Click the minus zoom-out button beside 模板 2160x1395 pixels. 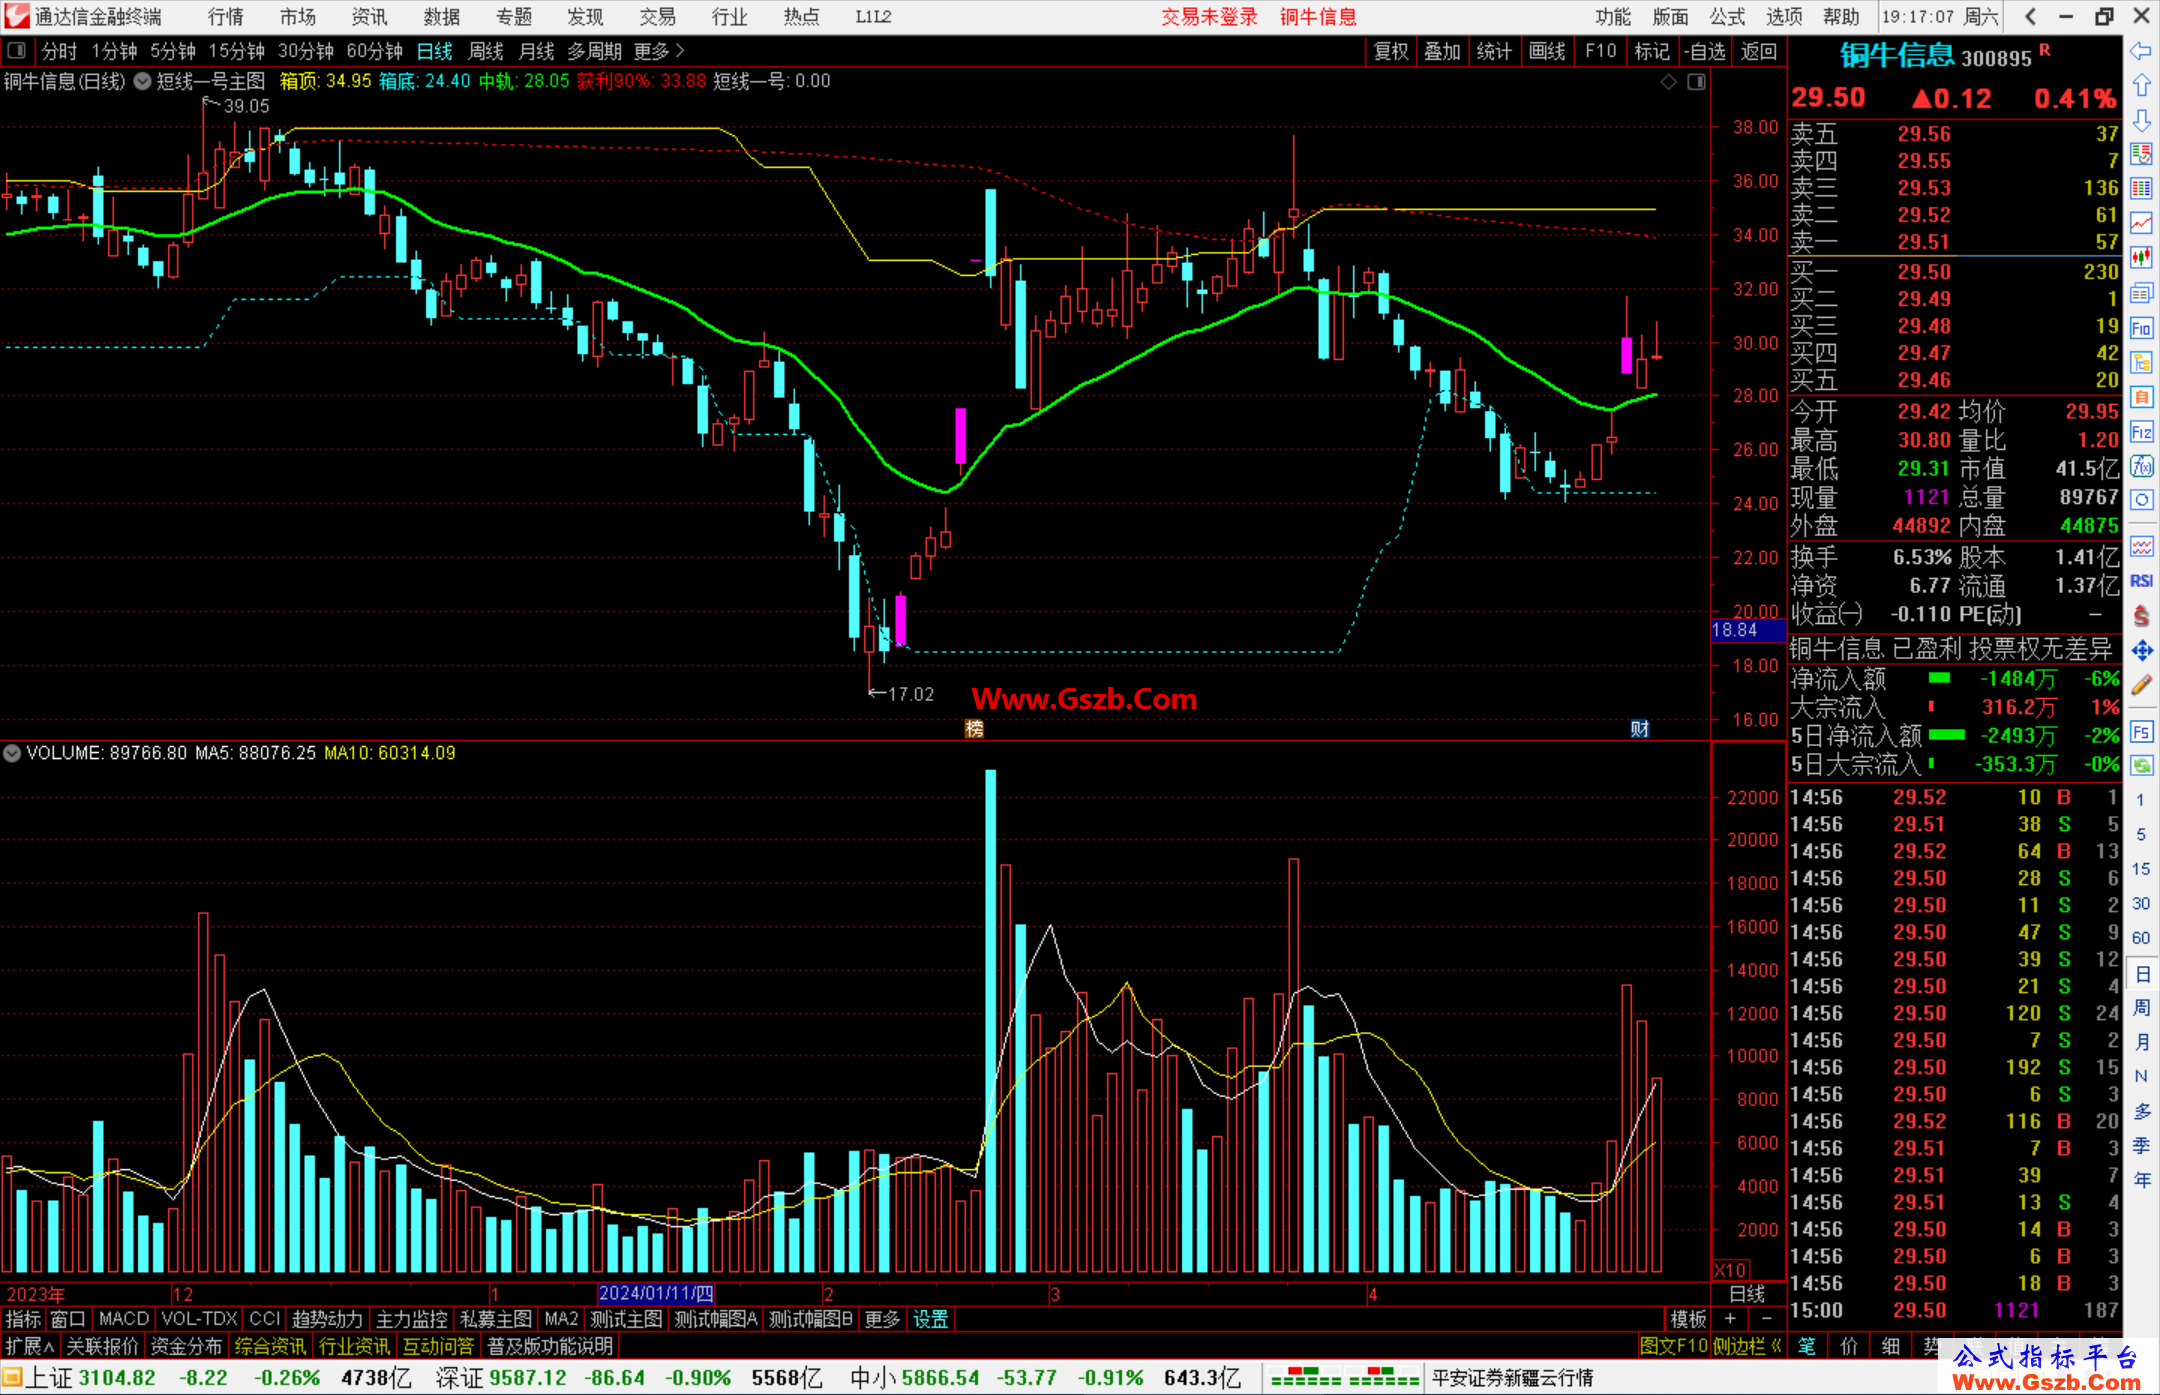1767,1319
